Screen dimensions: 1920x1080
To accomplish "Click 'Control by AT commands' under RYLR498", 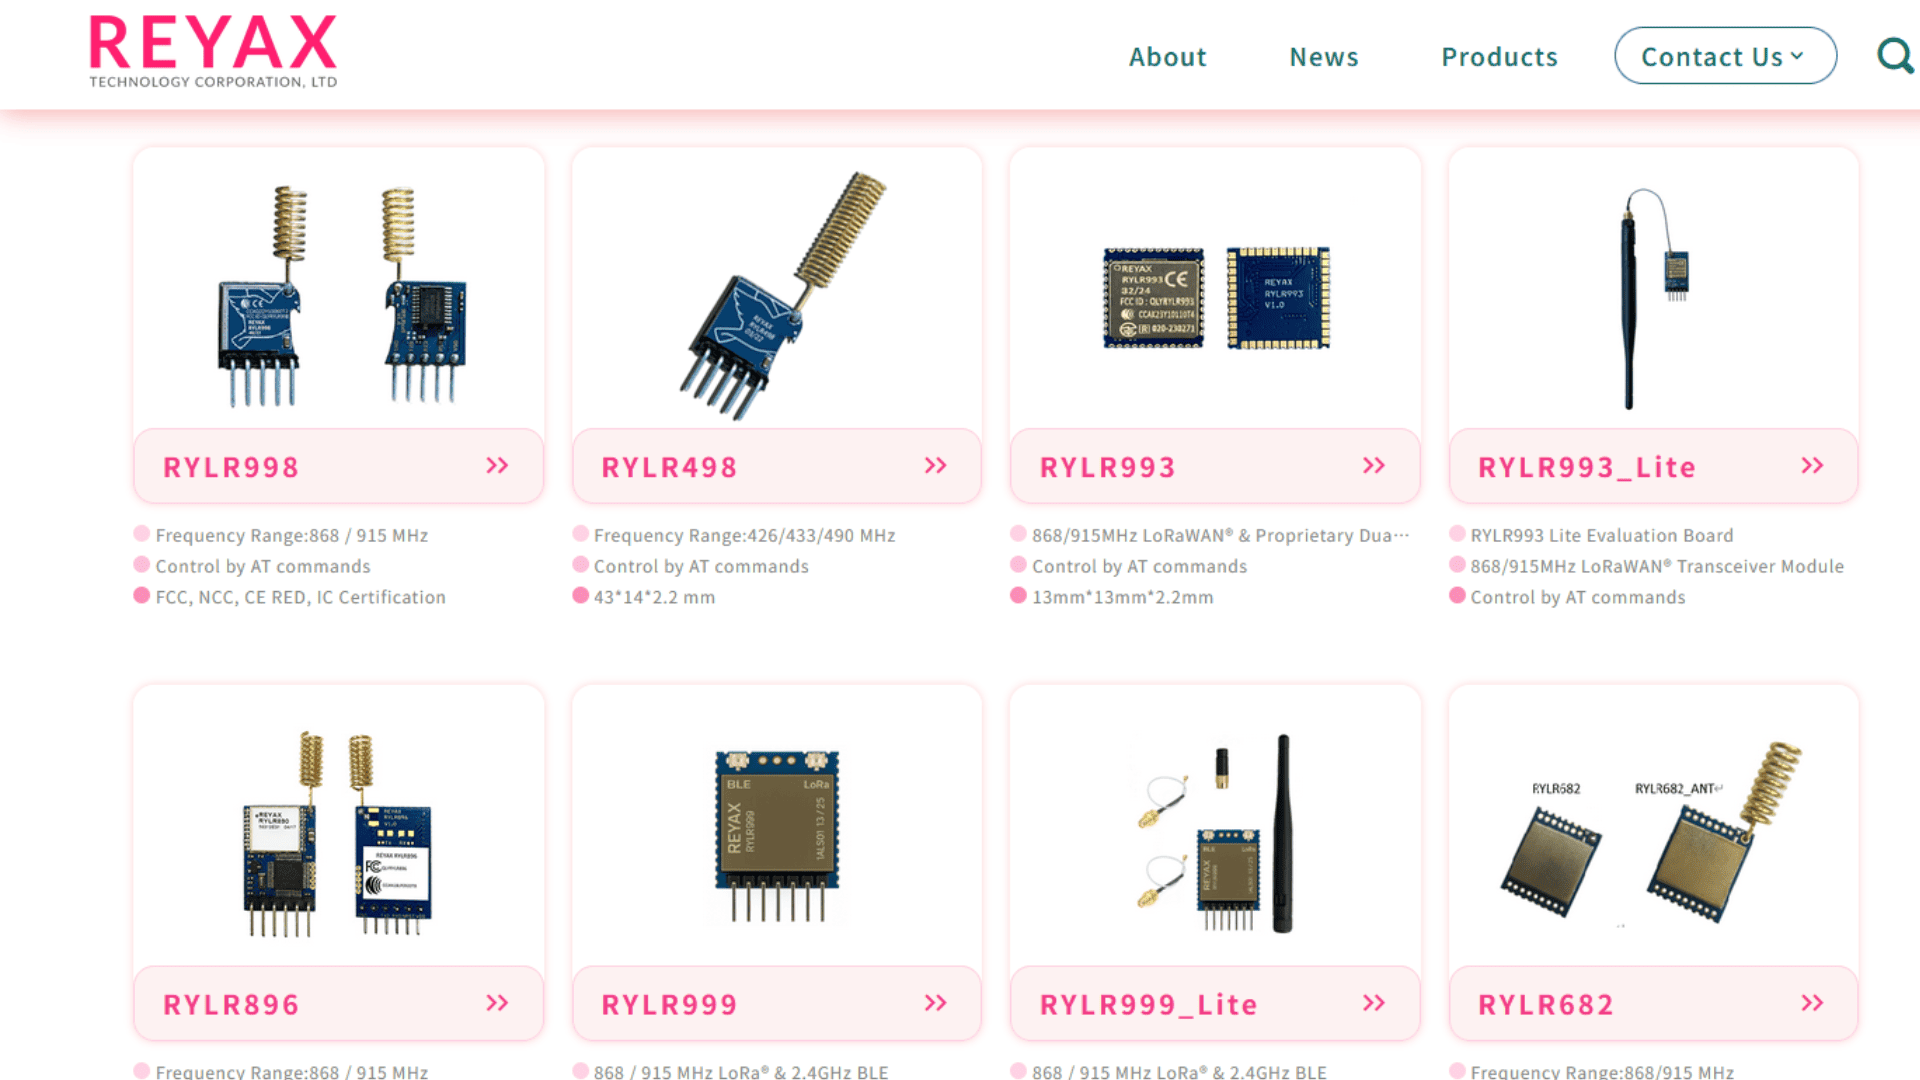I will (x=701, y=566).
